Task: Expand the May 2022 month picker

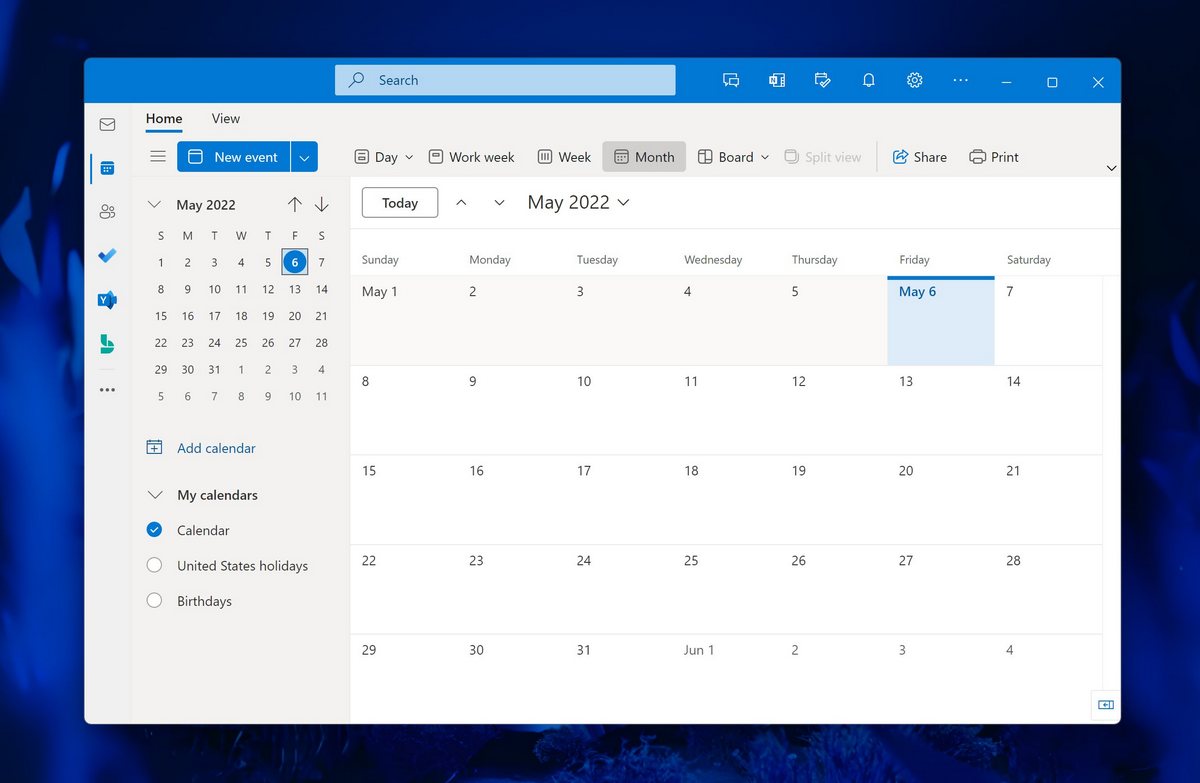Action: point(578,203)
